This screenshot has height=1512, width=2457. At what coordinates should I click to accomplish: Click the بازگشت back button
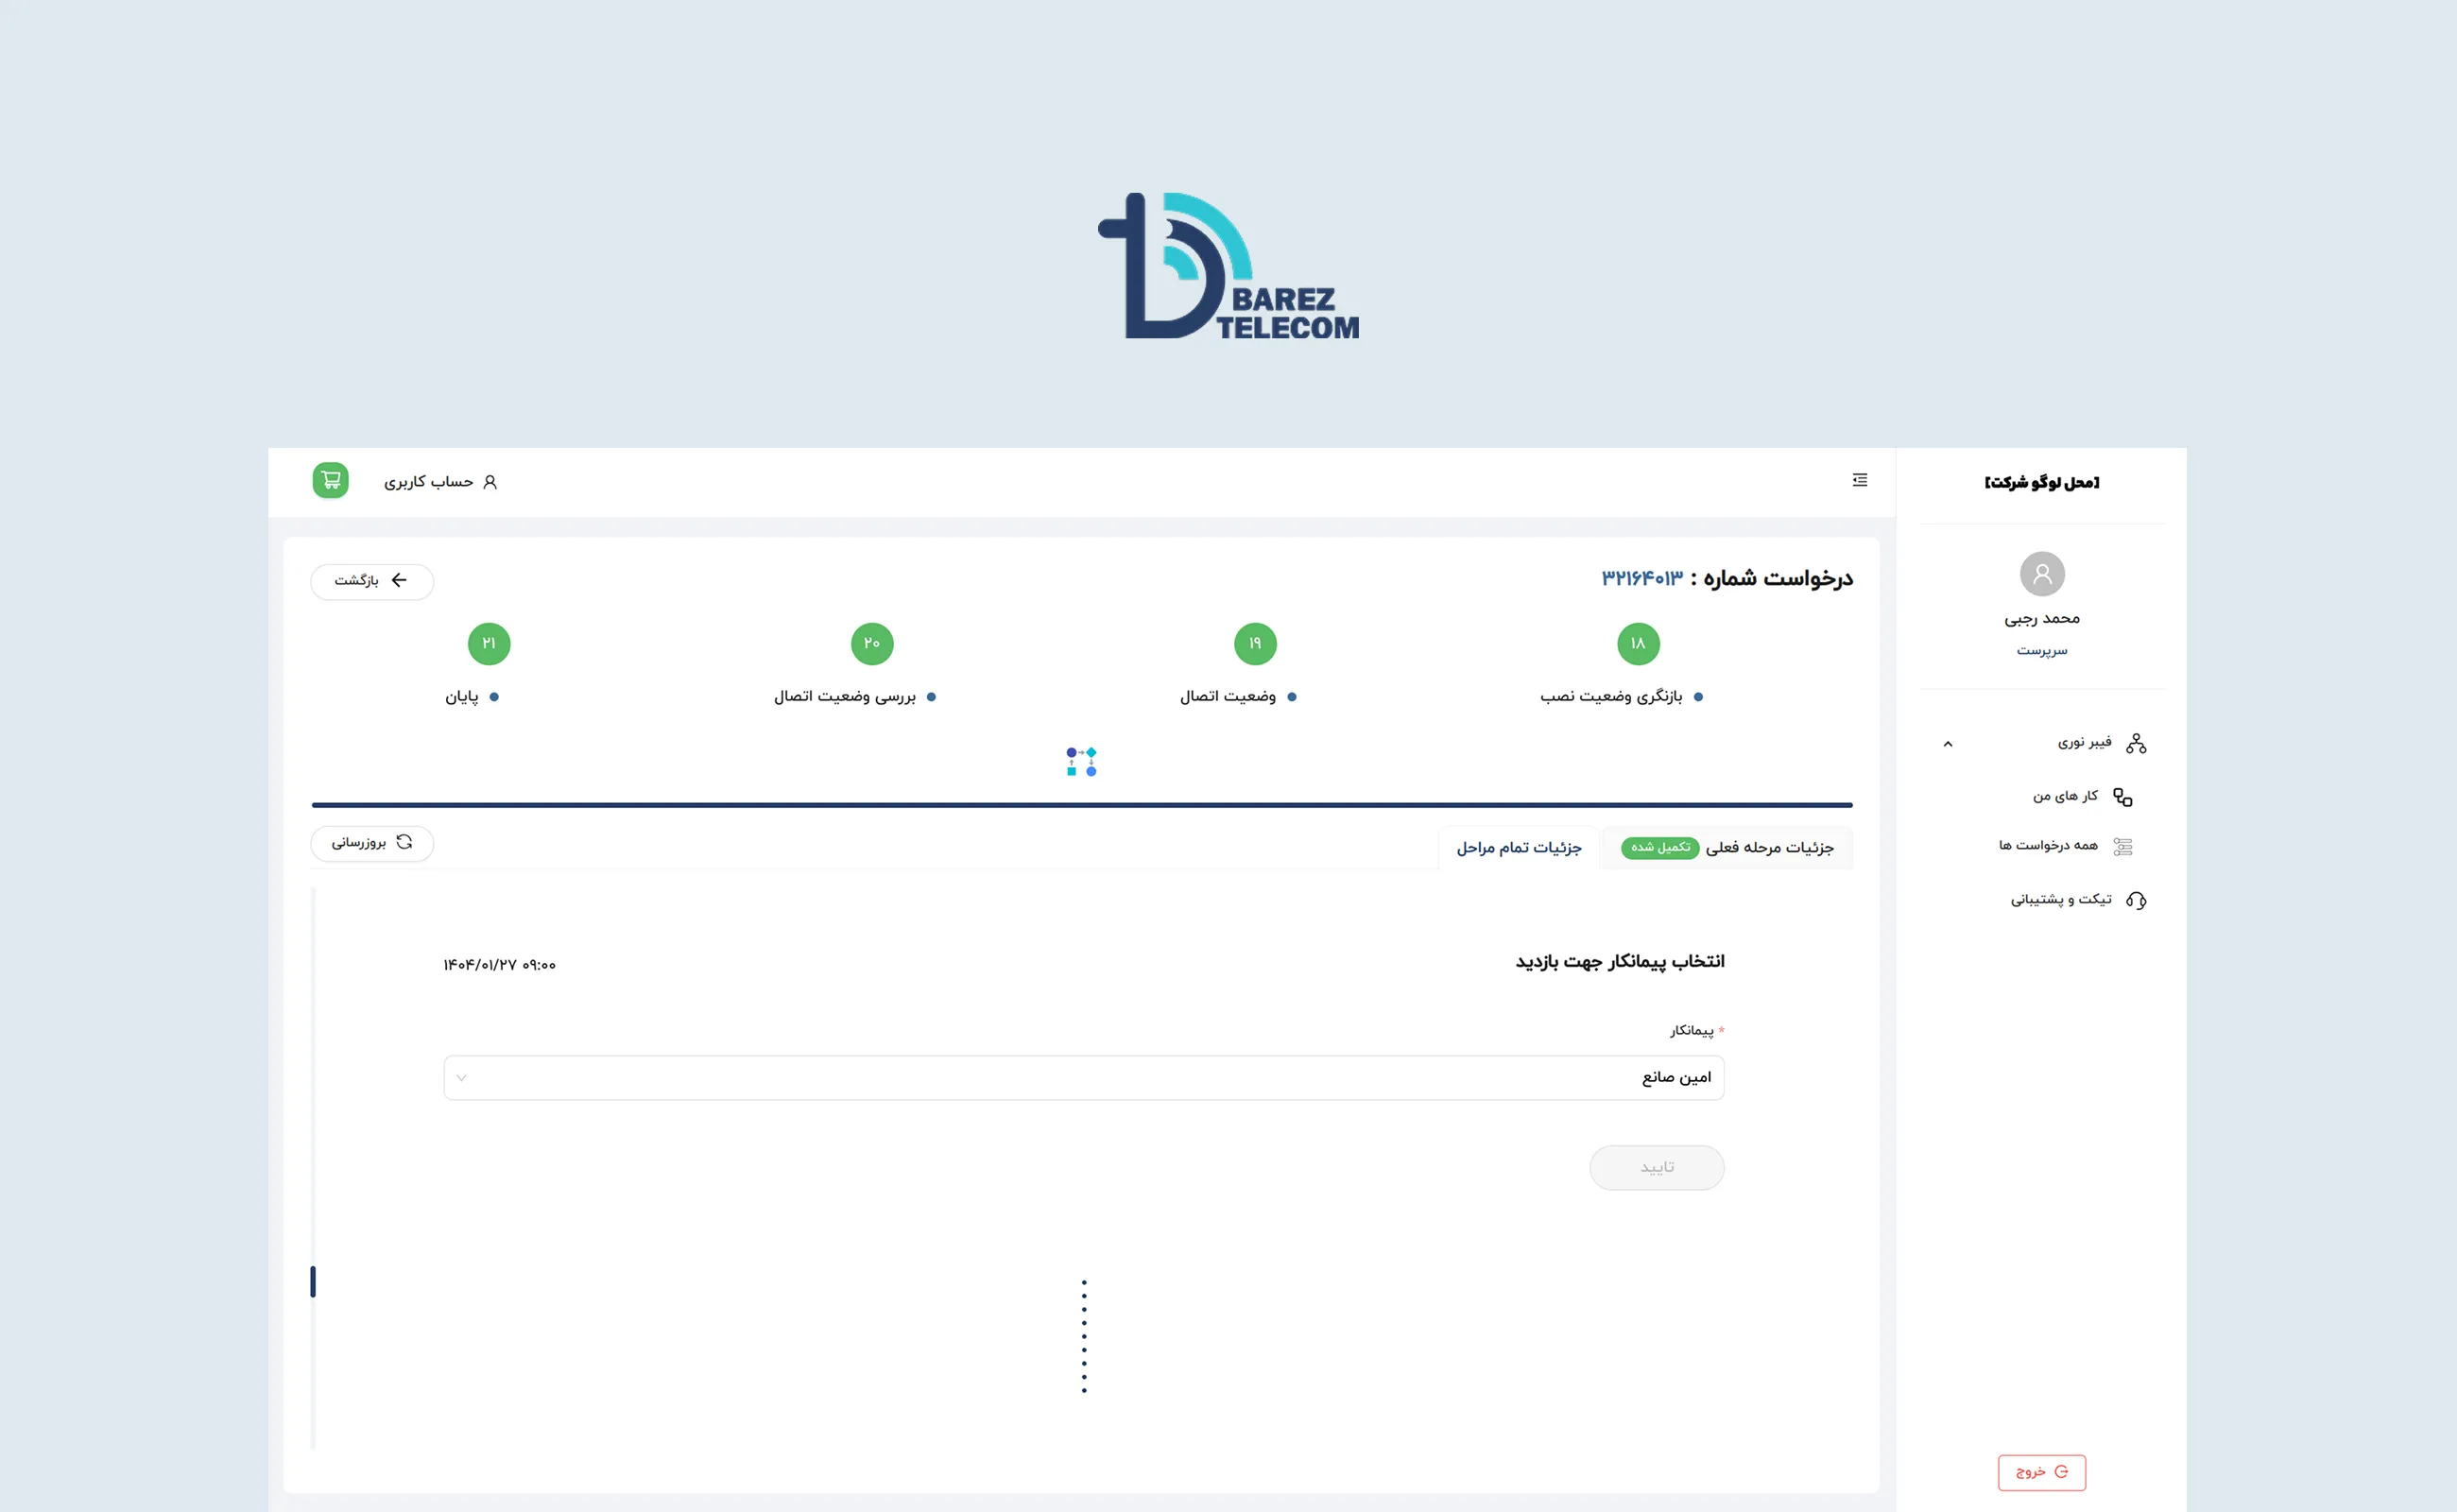pos(372,581)
